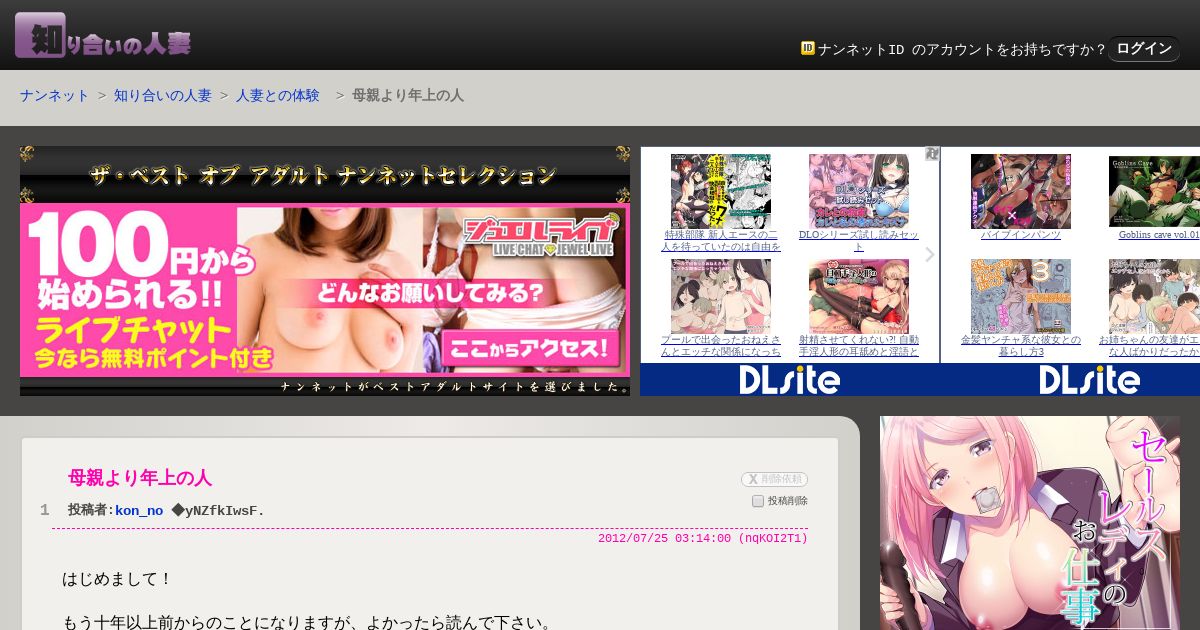Click the line はじめまして！
1200x630 pixels.
pyautogui.click(x=118, y=579)
